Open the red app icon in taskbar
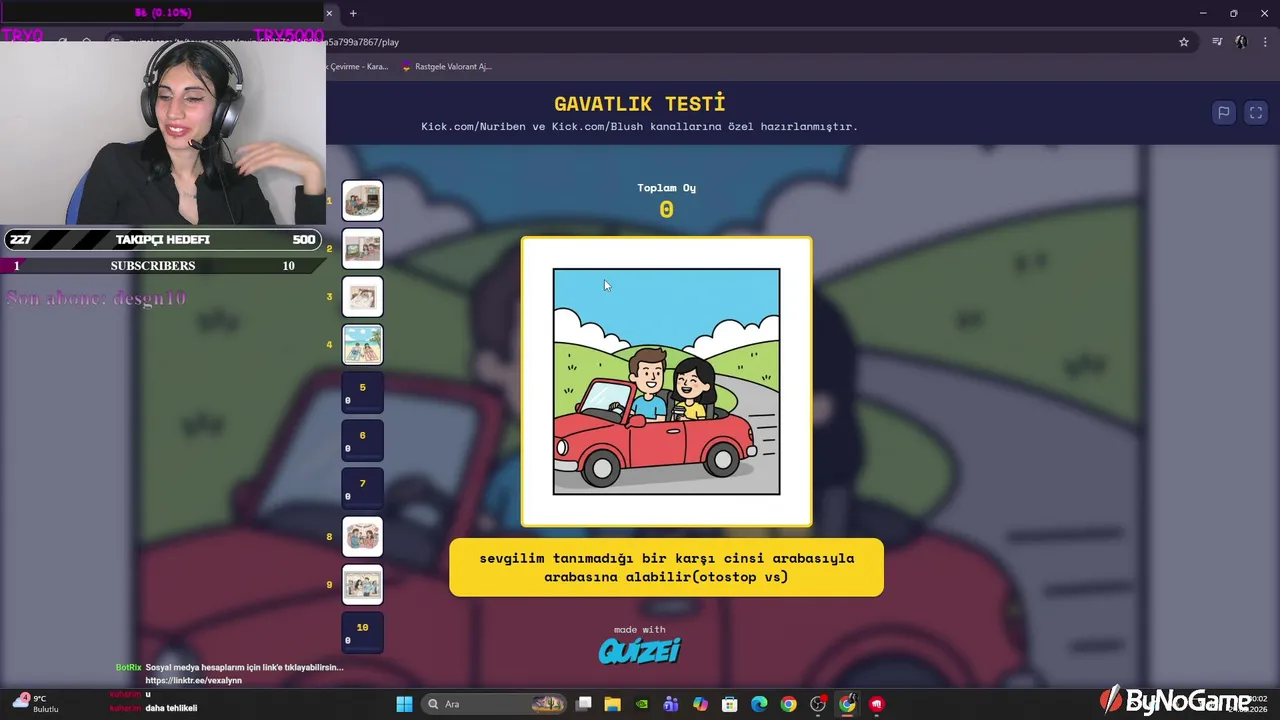The width and height of the screenshot is (1280, 720). 877,704
